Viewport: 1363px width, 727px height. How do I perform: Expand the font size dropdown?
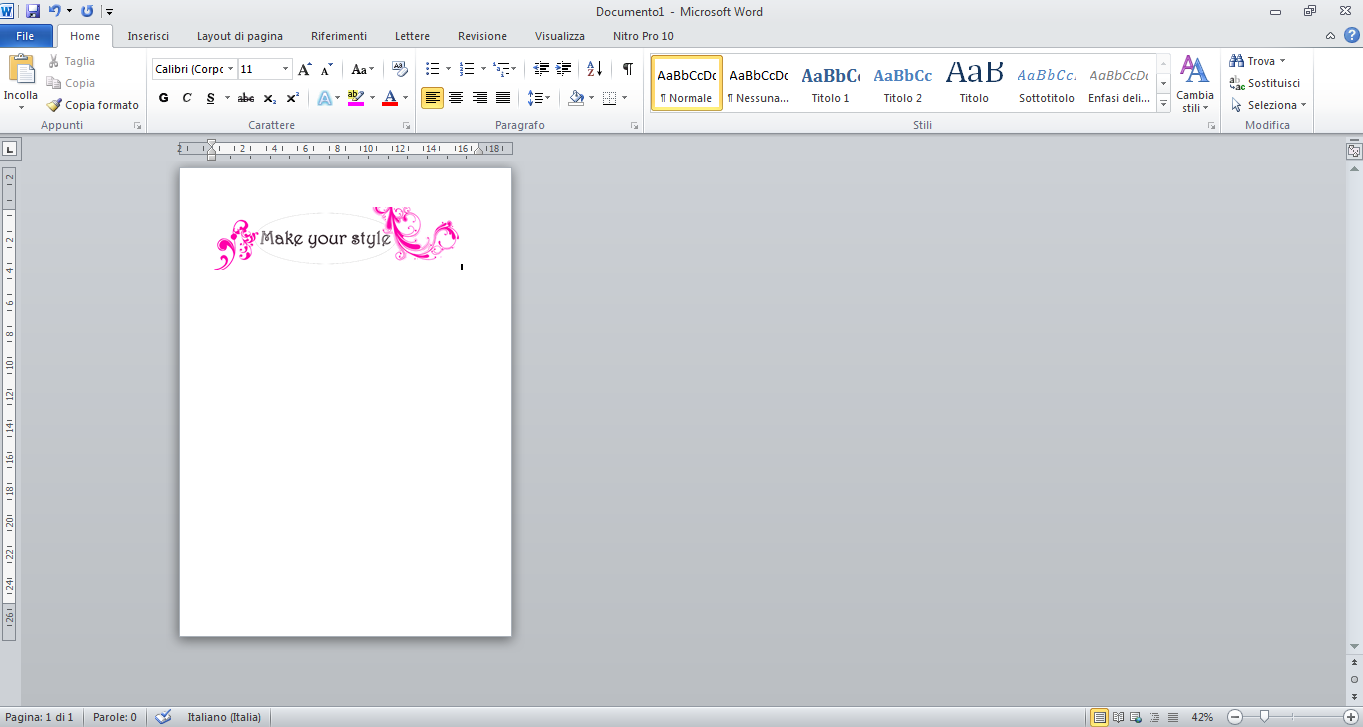point(286,69)
